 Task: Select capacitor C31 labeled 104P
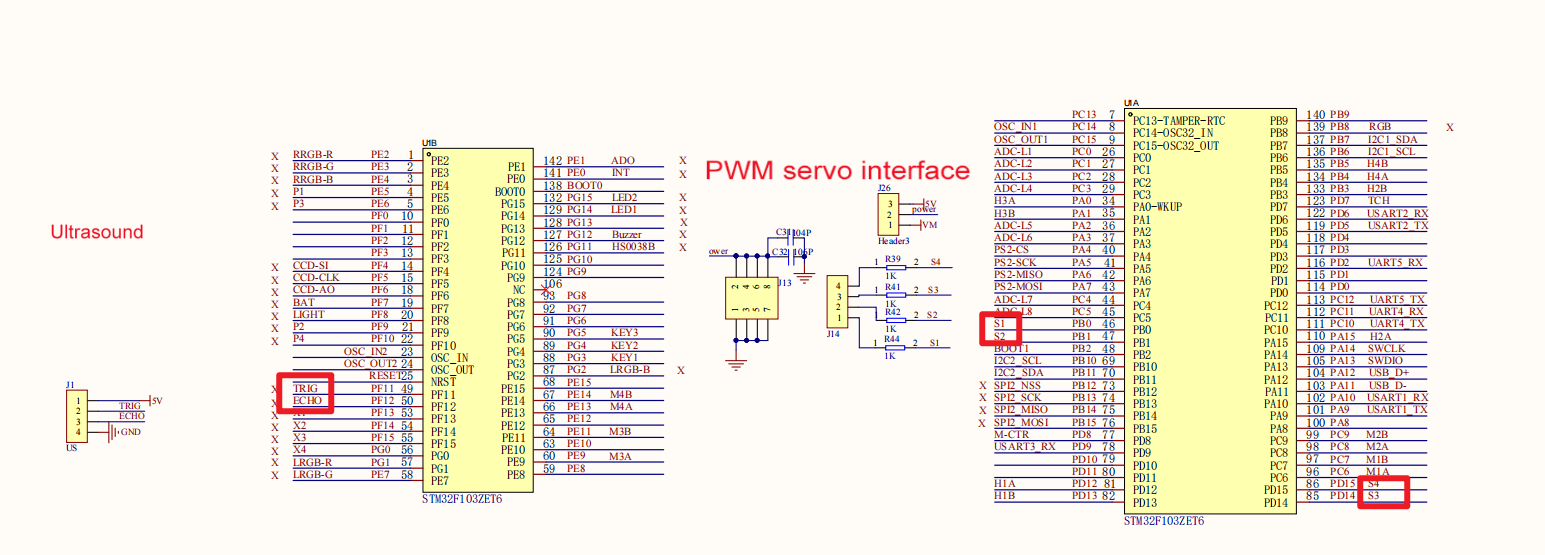point(791,236)
